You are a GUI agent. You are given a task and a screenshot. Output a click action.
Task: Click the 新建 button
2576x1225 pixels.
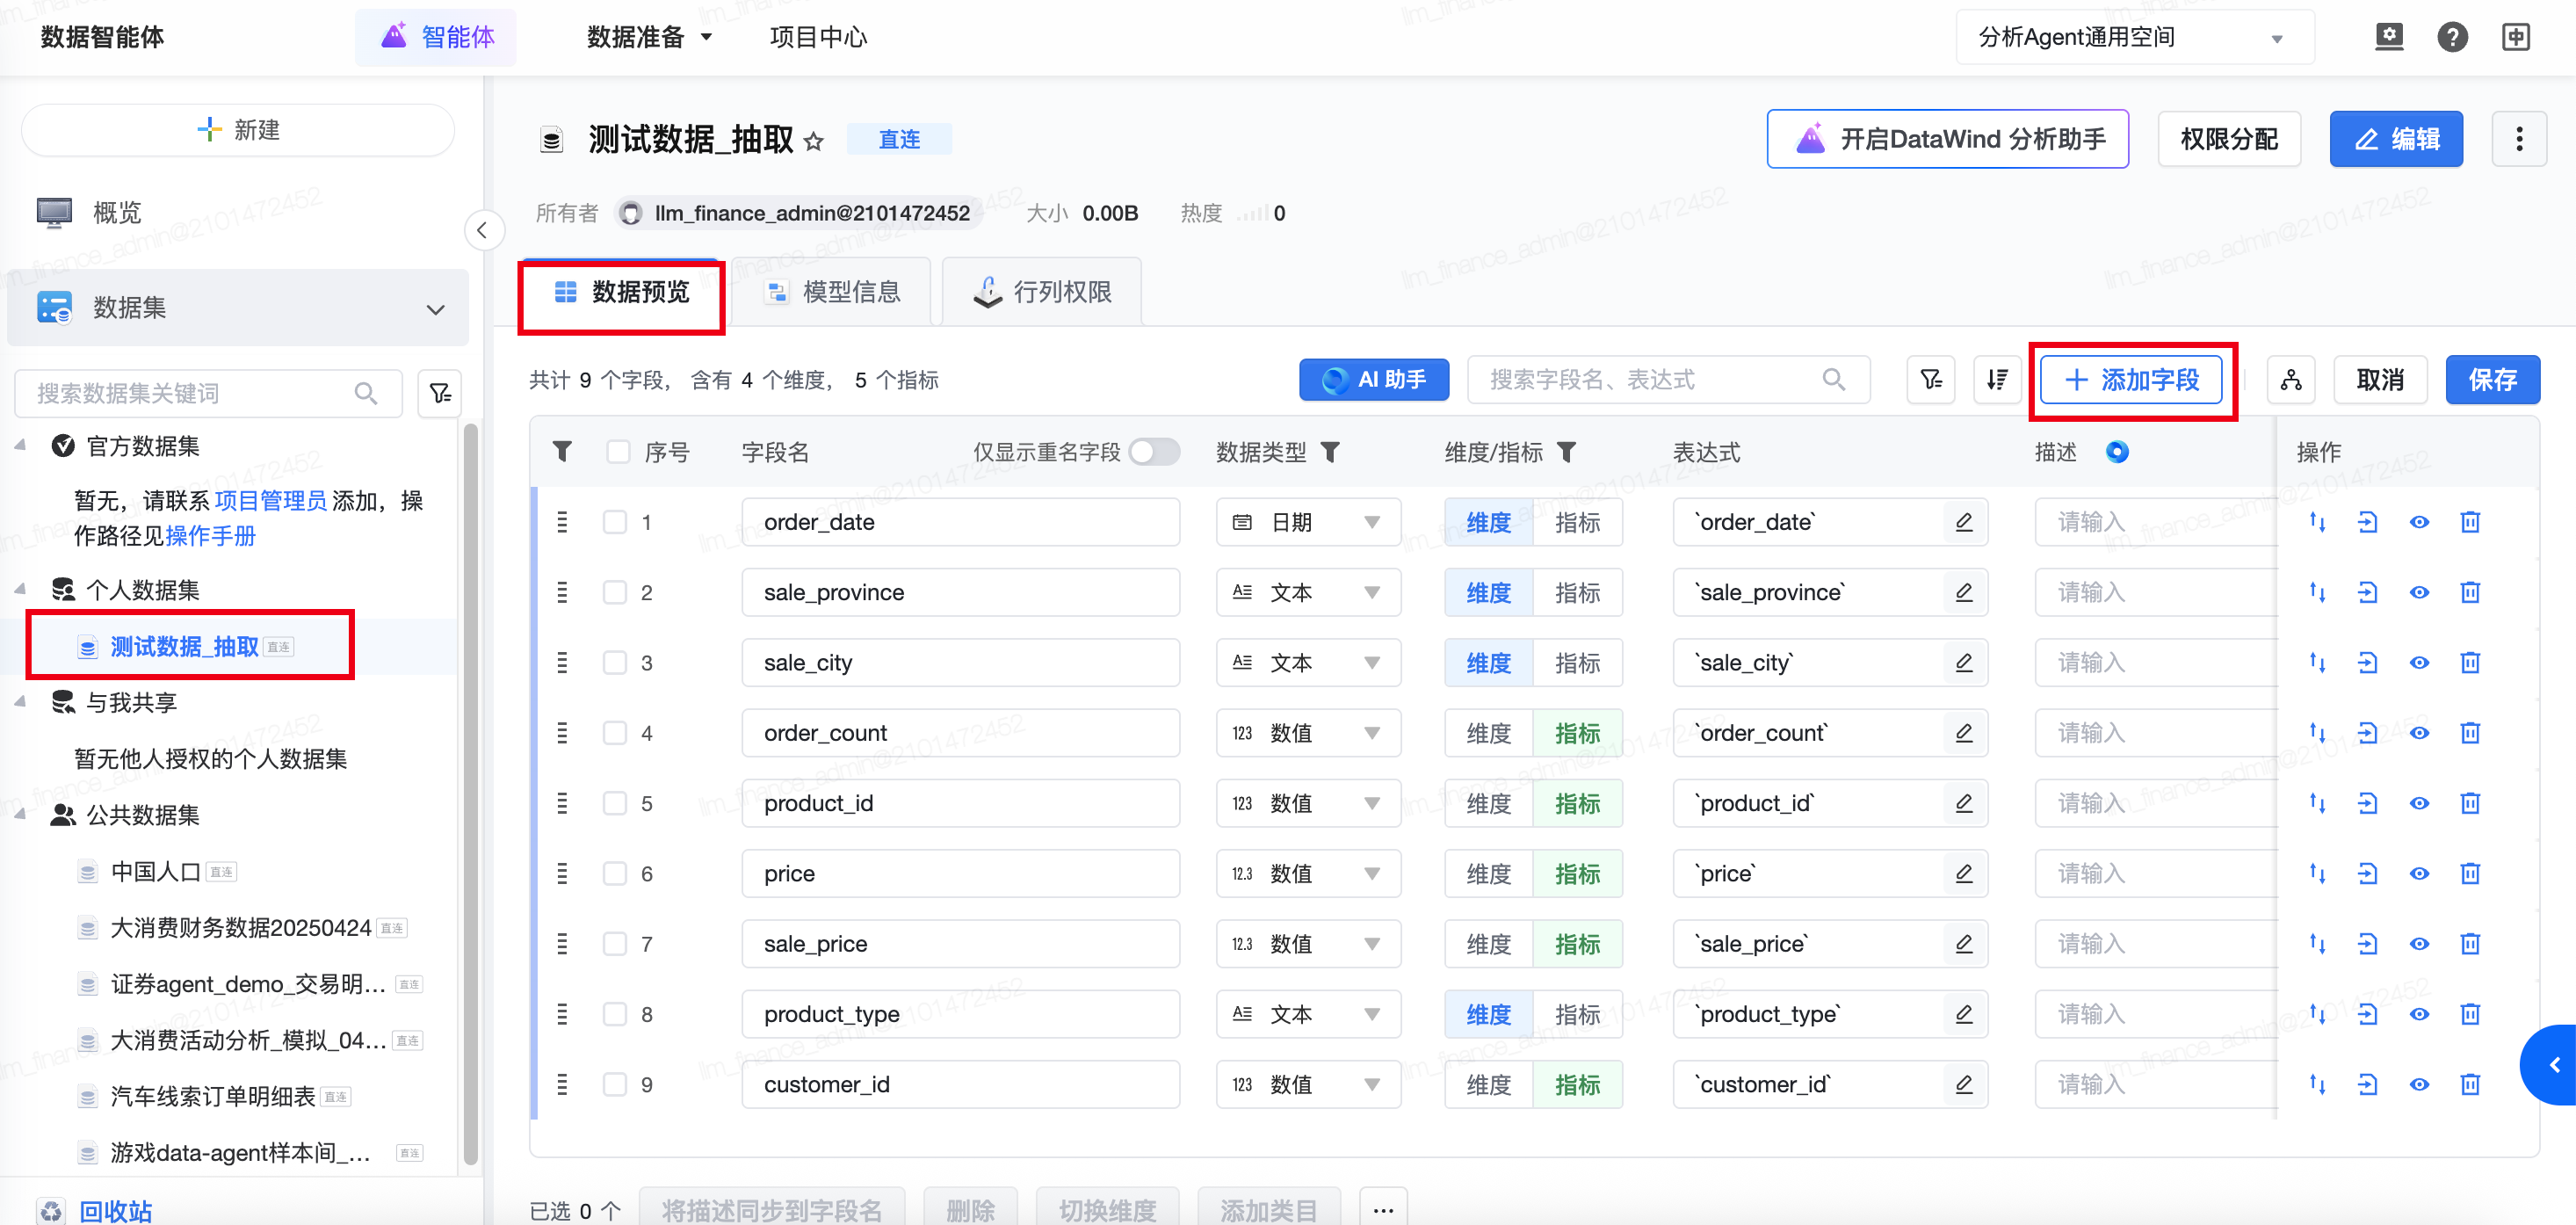238,130
